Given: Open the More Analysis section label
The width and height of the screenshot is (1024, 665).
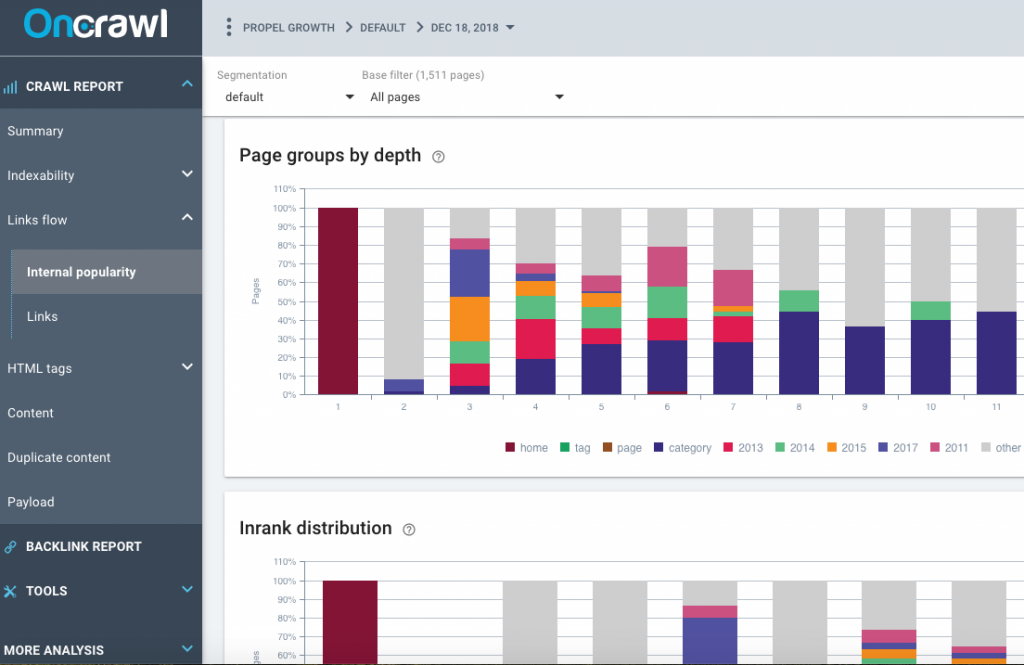Looking at the screenshot, I should (54, 651).
